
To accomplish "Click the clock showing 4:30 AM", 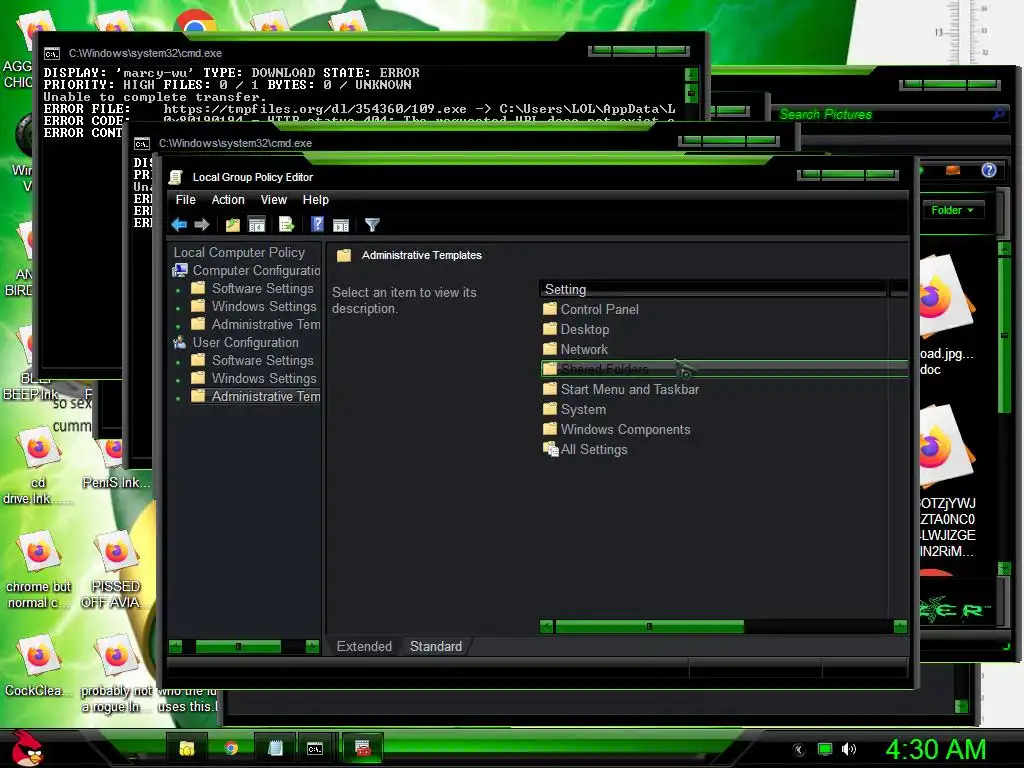I will pyautogui.click(x=936, y=750).
